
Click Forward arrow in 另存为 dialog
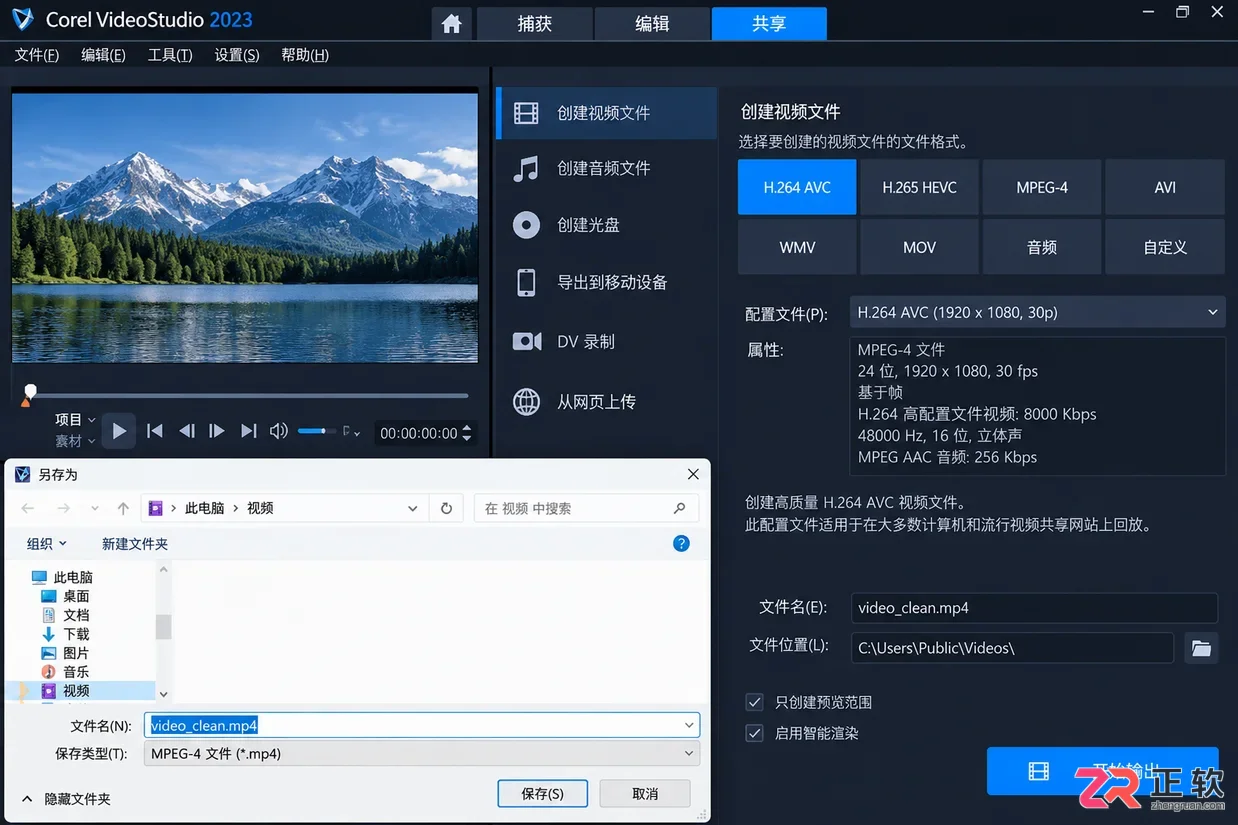(63, 508)
